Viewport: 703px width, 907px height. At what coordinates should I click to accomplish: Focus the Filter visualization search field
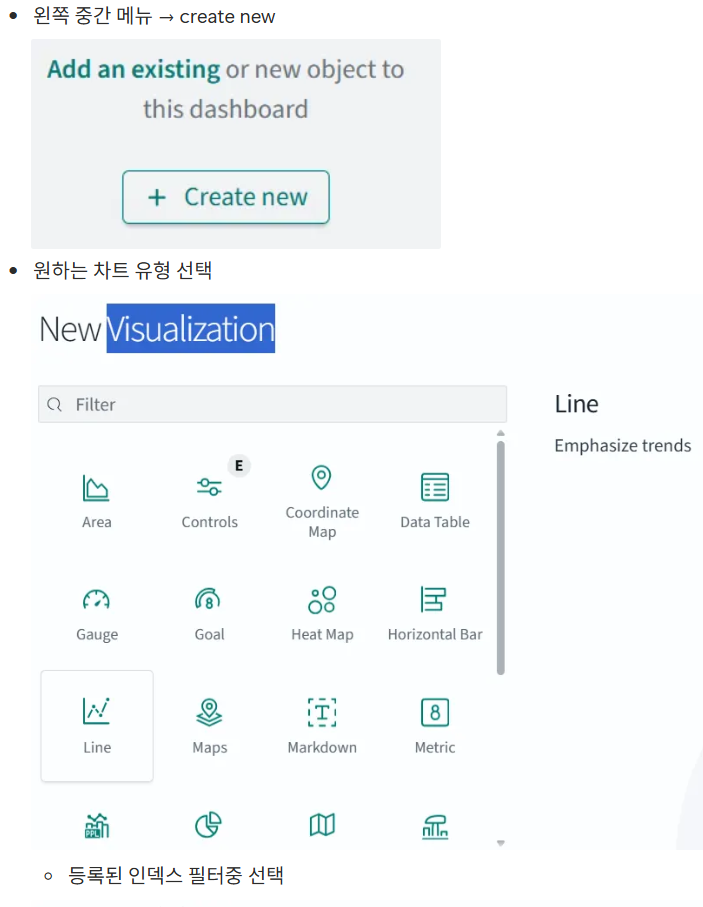pyautogui.click(x=273, y=404)
